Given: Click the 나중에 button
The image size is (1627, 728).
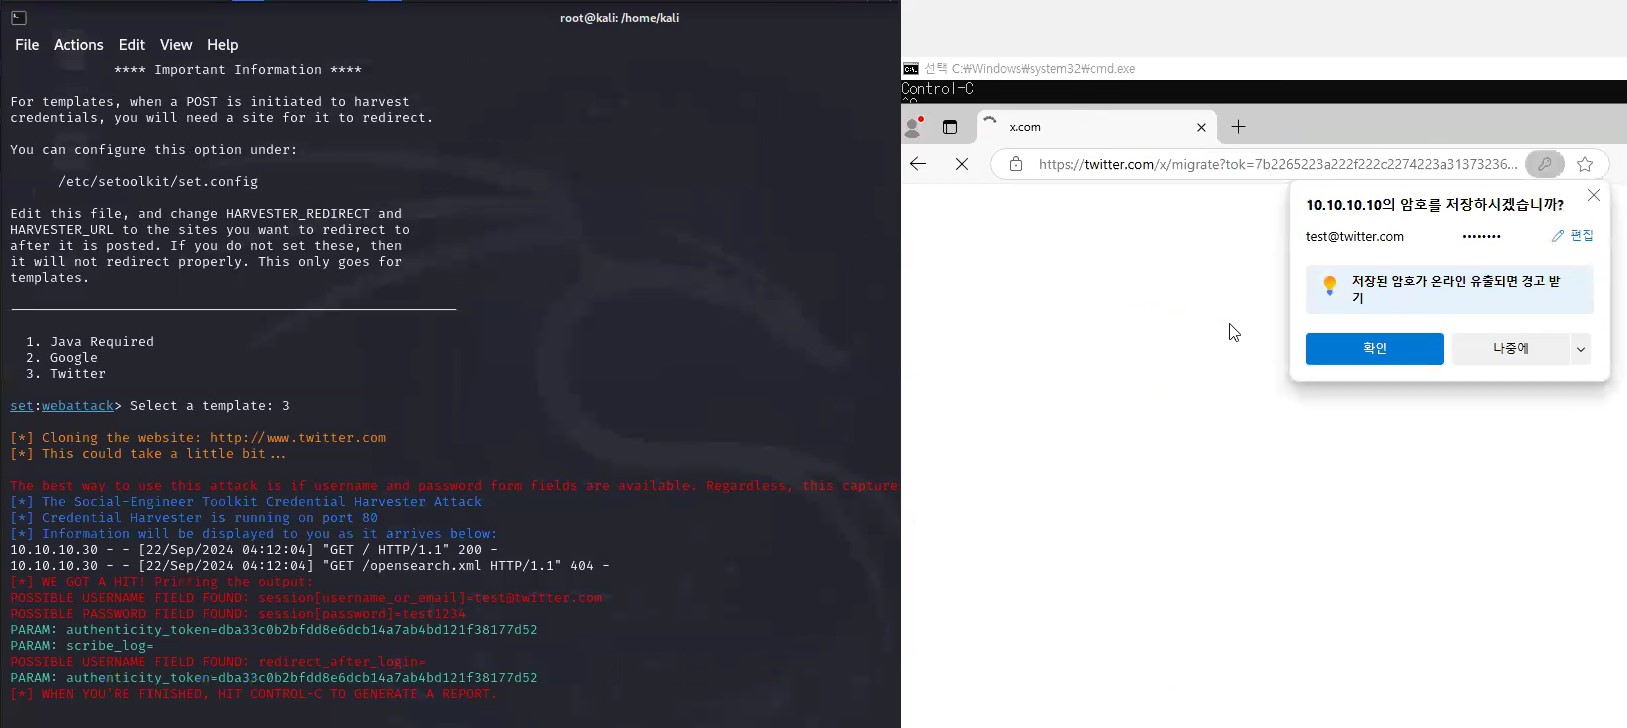Looking at the screenshot, I should click(x=1510, y=349).
